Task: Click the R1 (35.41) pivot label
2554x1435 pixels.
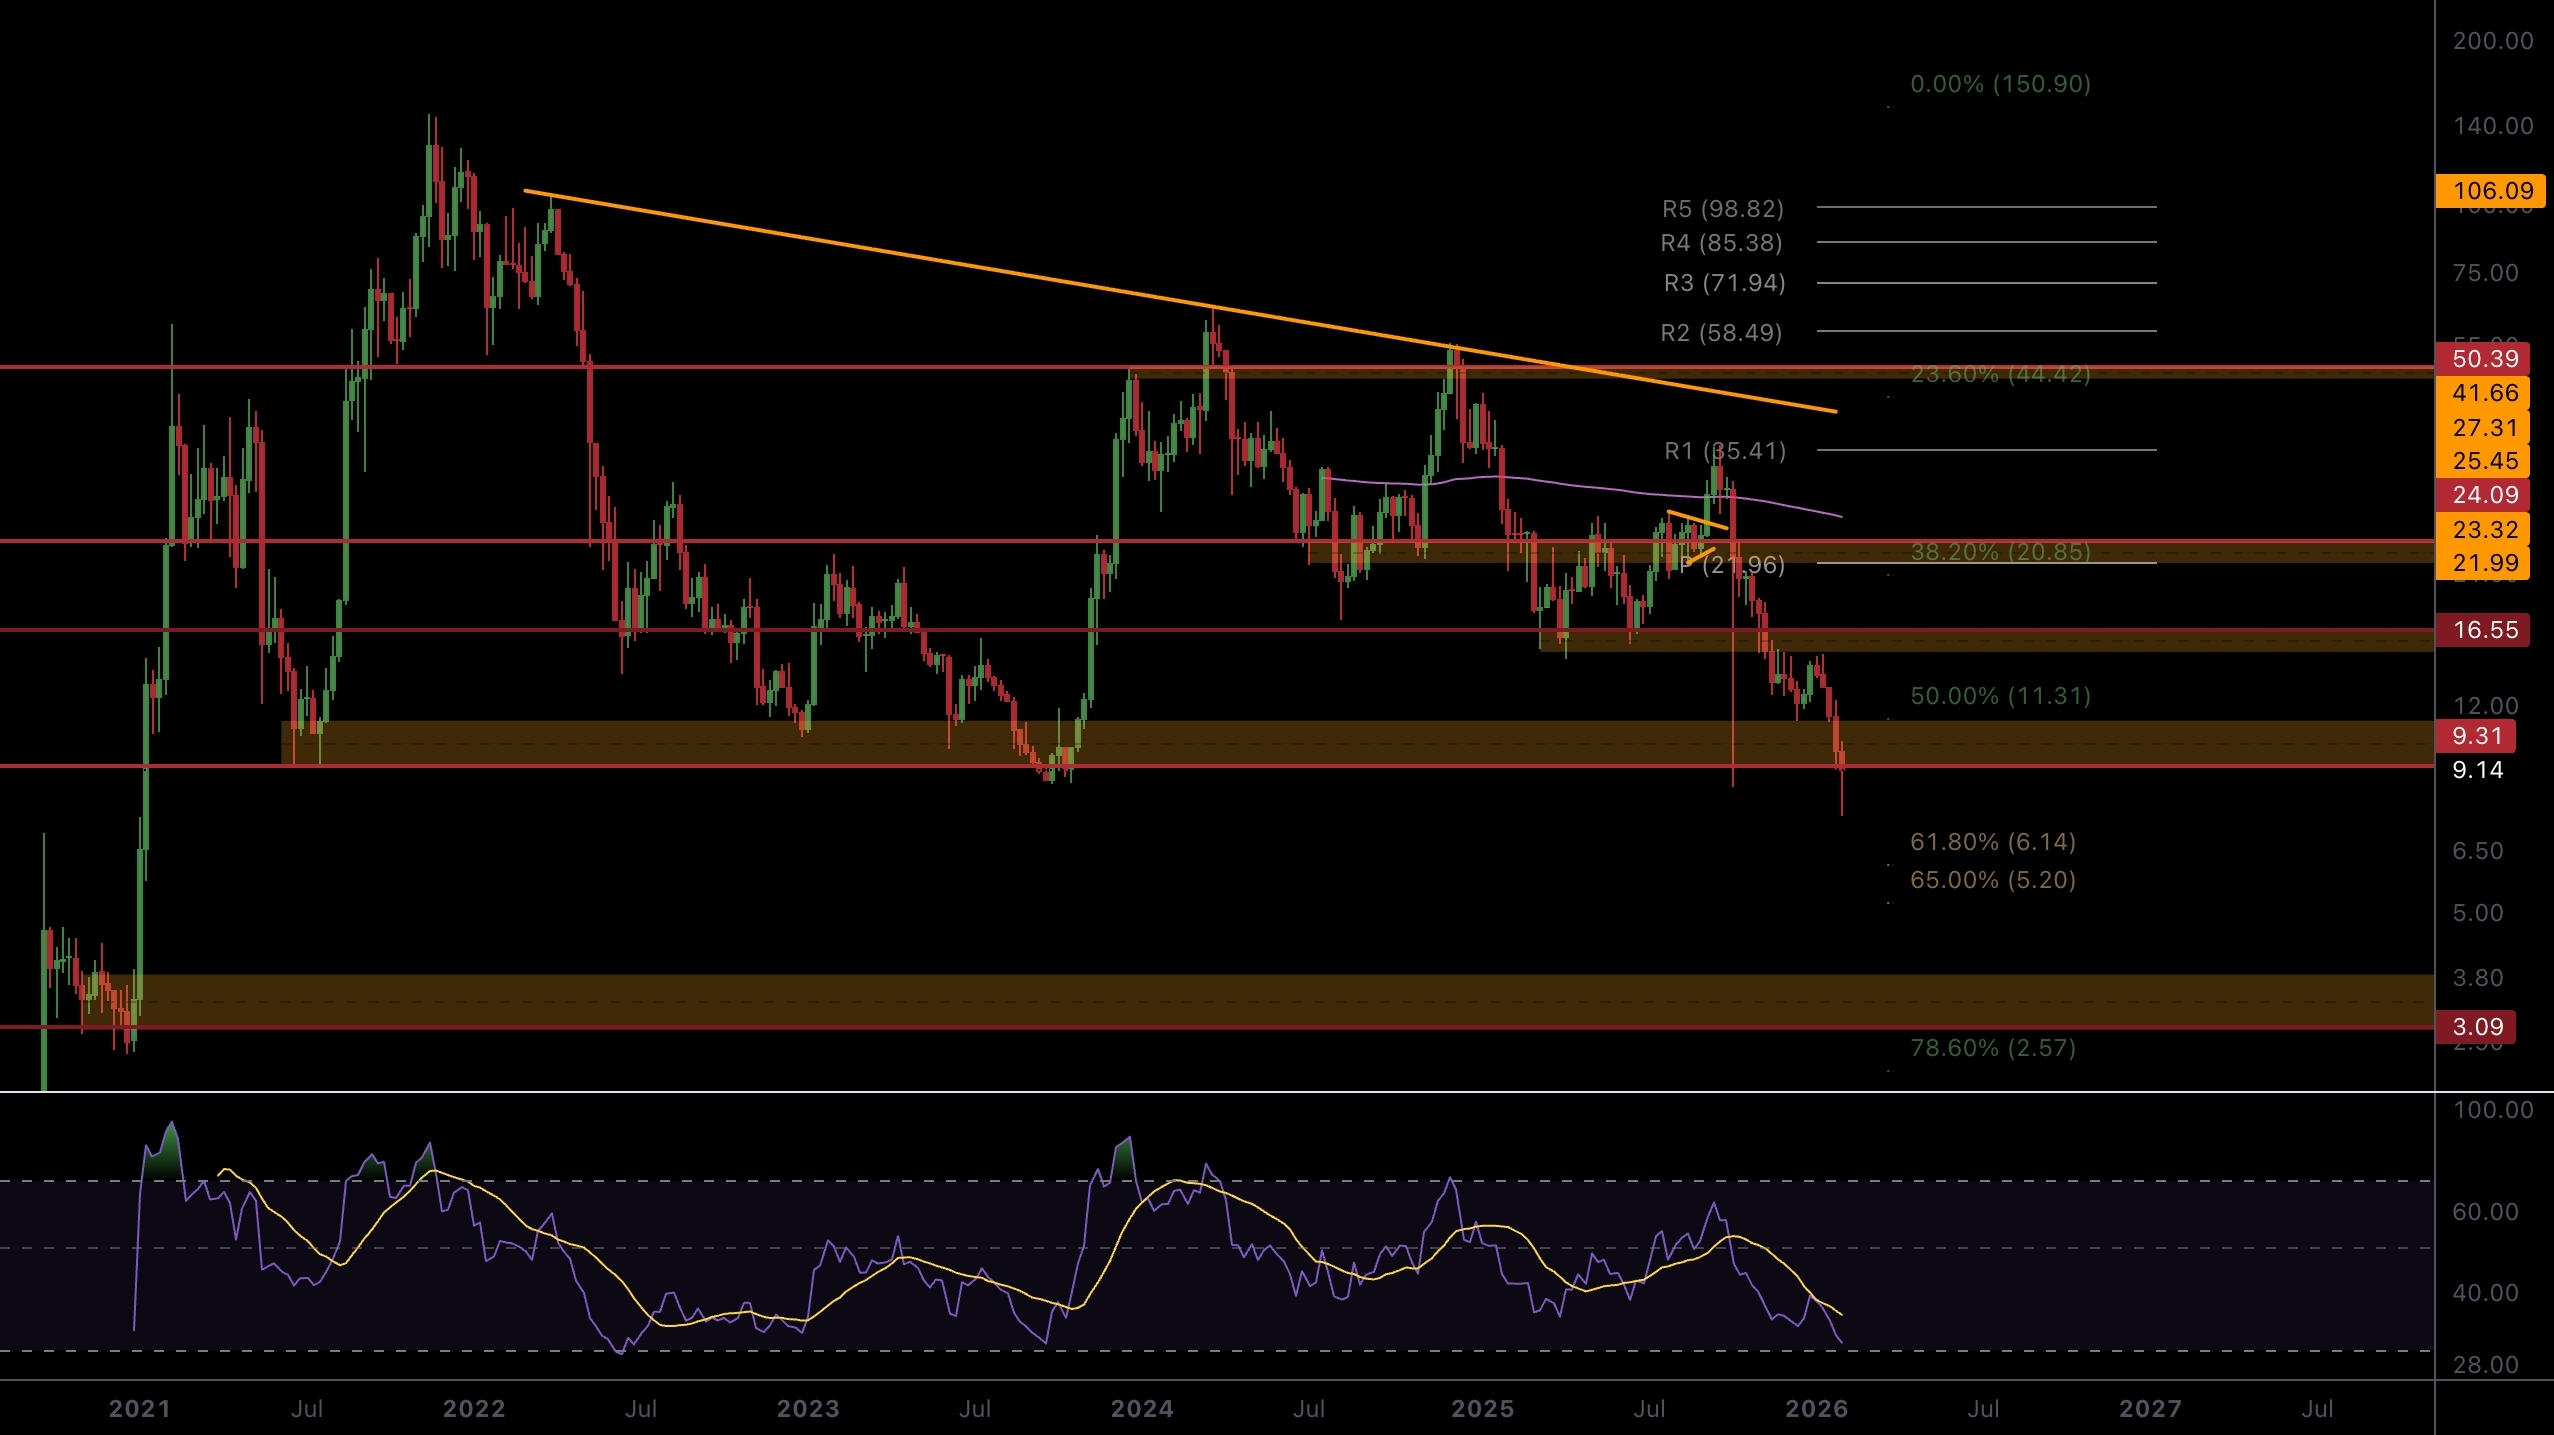Action: [1724, 451]
